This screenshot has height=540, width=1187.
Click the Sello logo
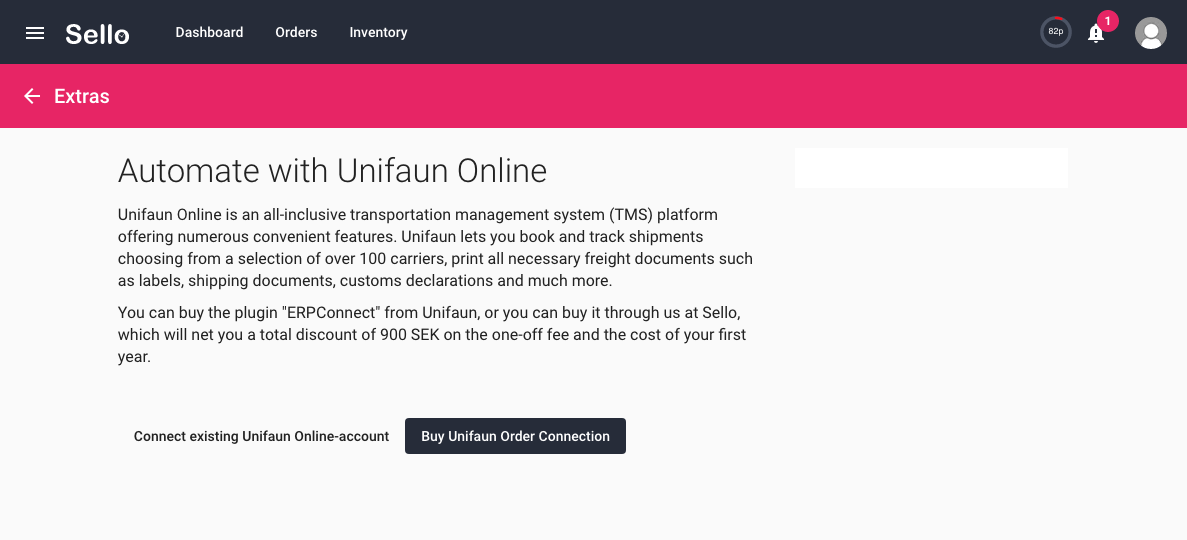[x=97, y=33]
